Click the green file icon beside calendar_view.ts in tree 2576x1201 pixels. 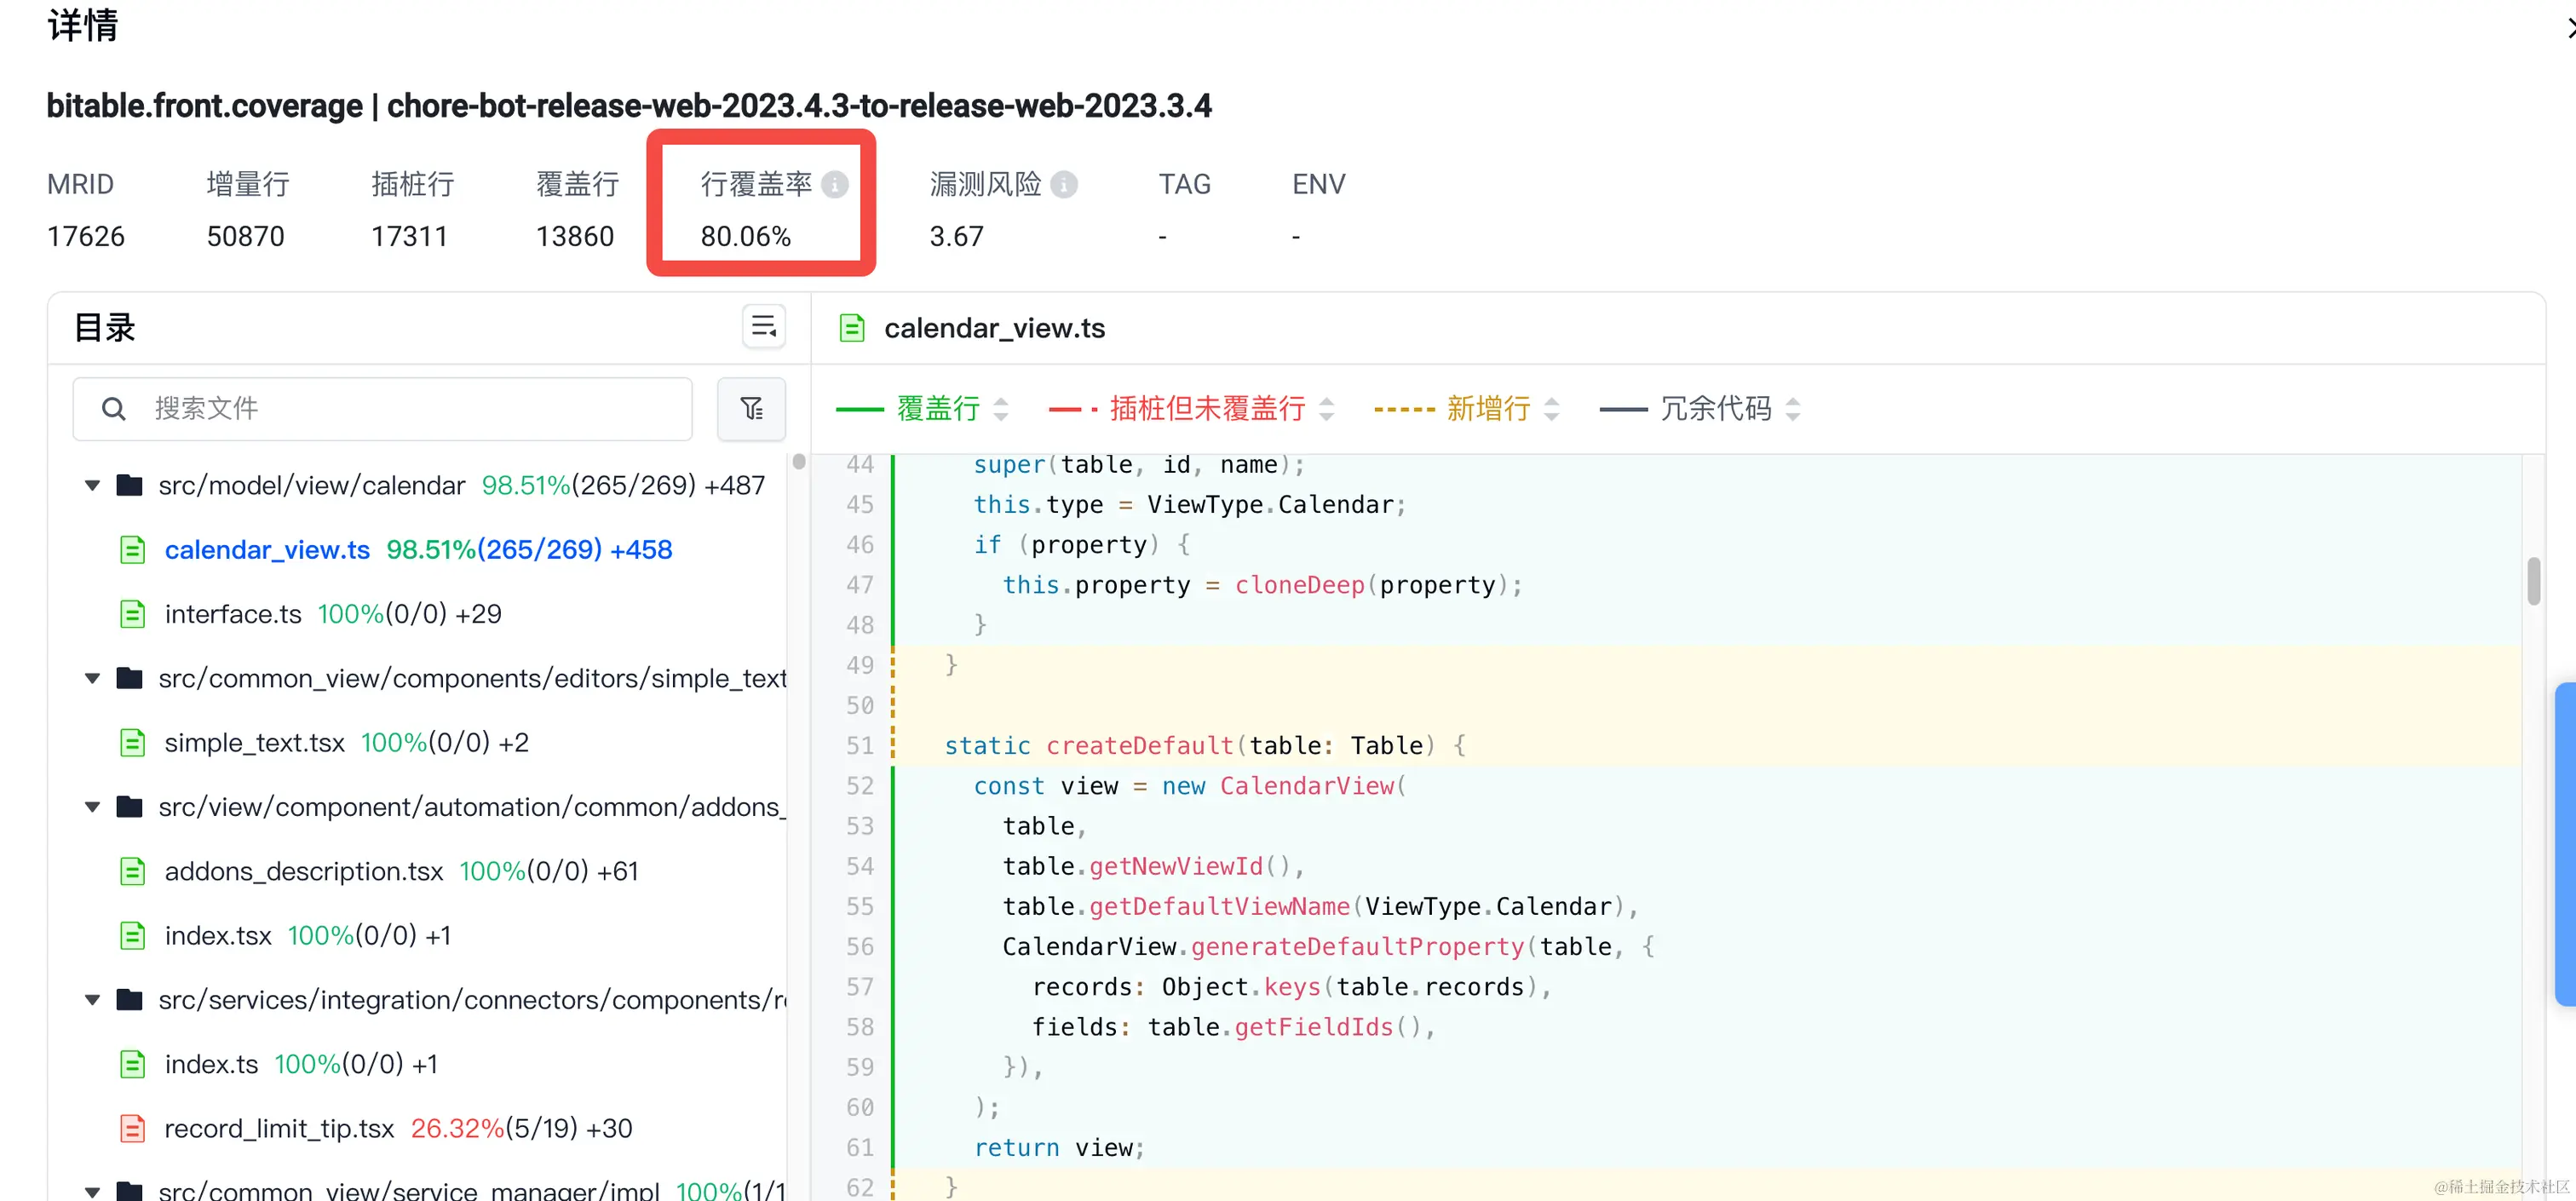(x=132, y=550)
